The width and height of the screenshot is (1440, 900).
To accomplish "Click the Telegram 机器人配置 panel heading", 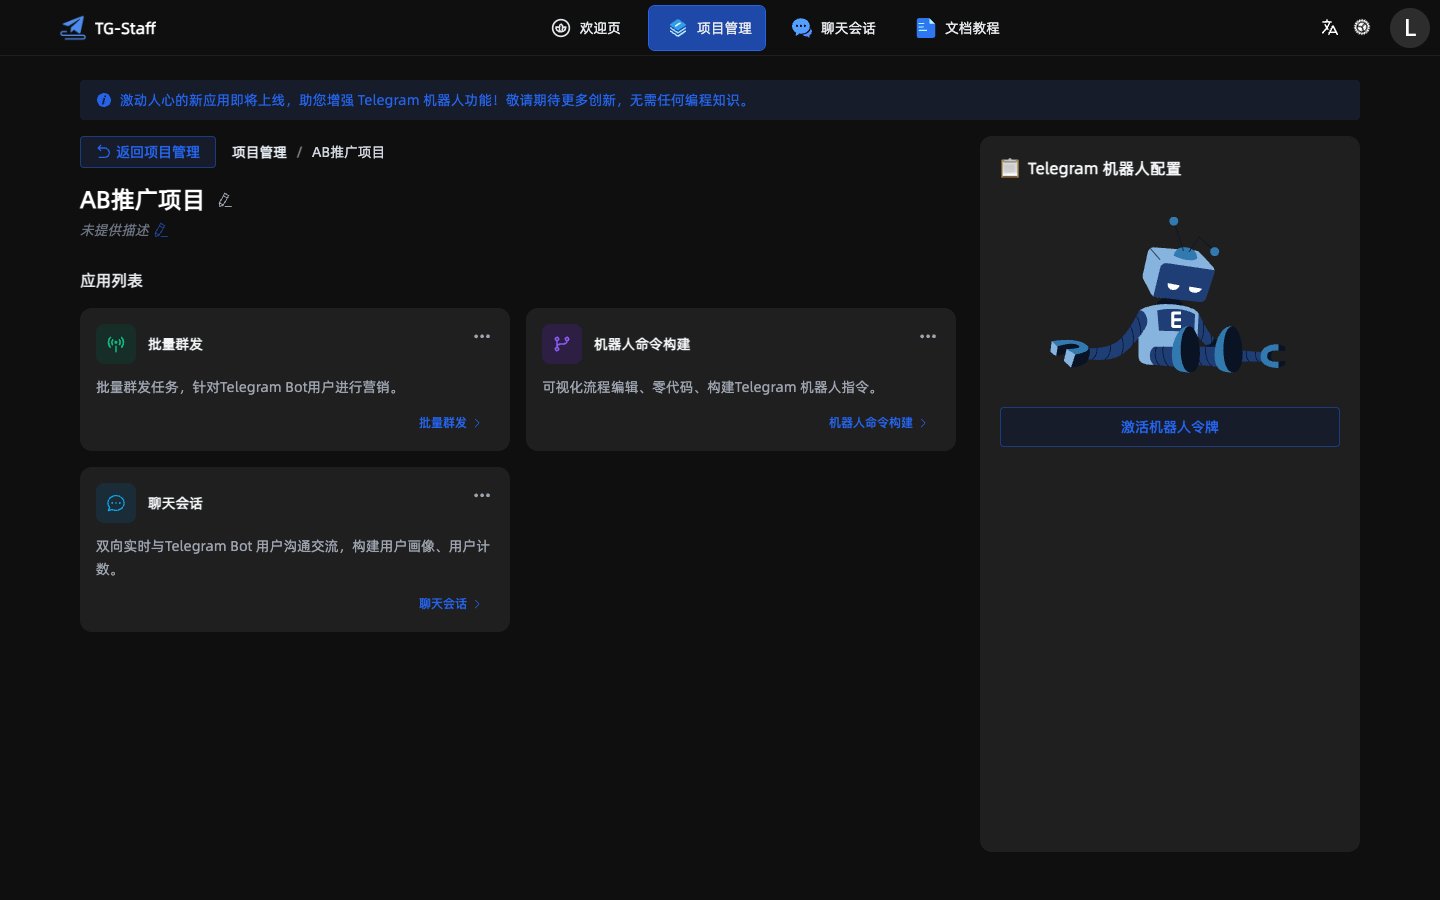I will click(1104, 168).
